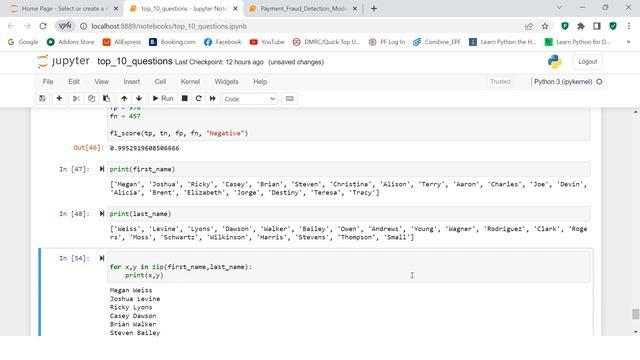
Task: Toggle the browser side panel icon
Action: (597, 26)
